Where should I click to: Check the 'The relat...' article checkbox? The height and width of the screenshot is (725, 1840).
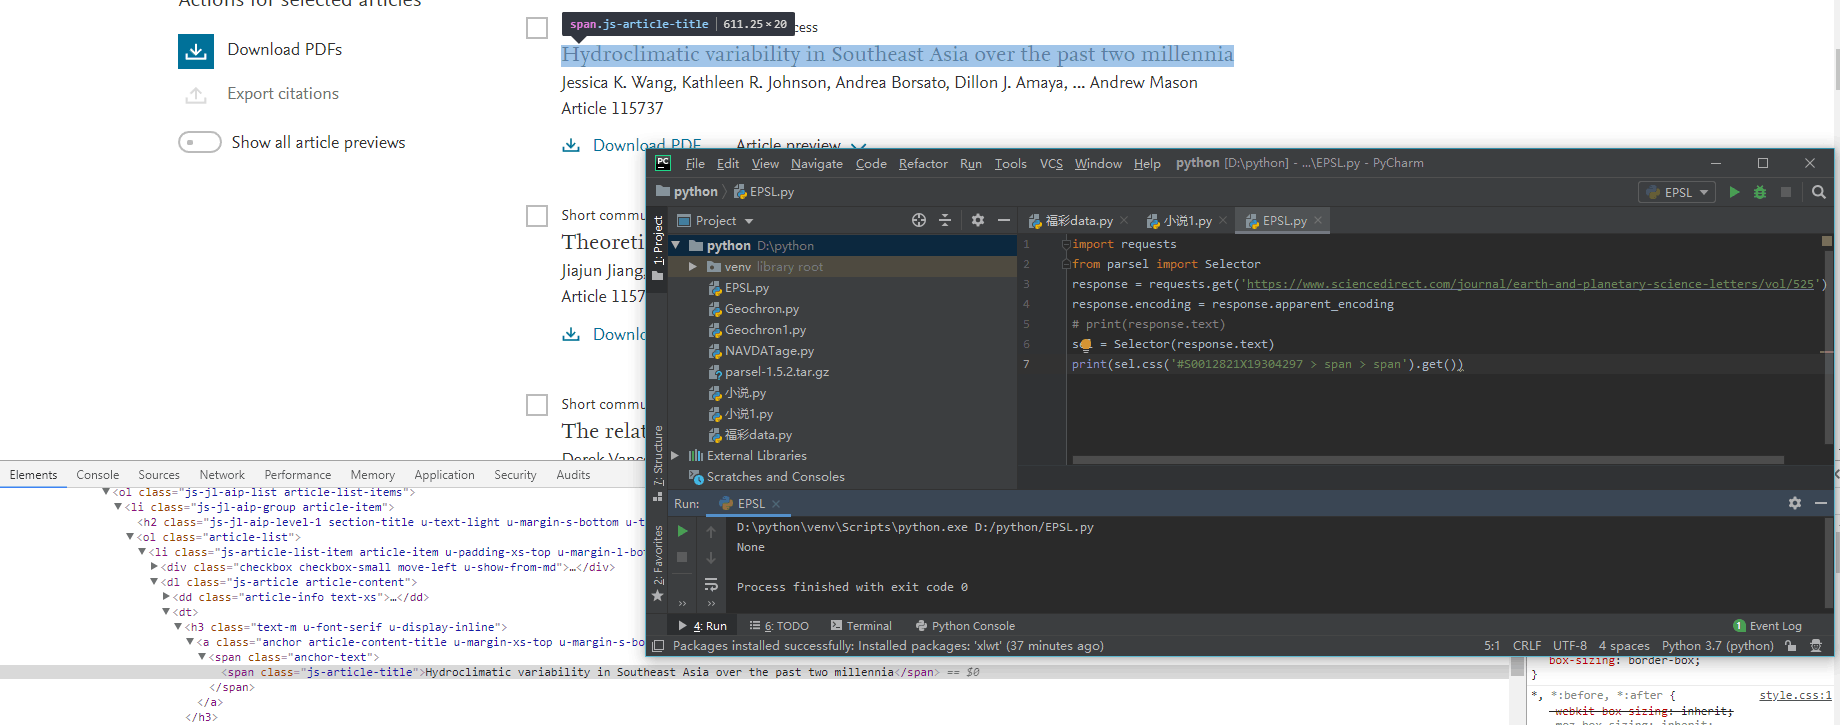click(x=537, y=405)
